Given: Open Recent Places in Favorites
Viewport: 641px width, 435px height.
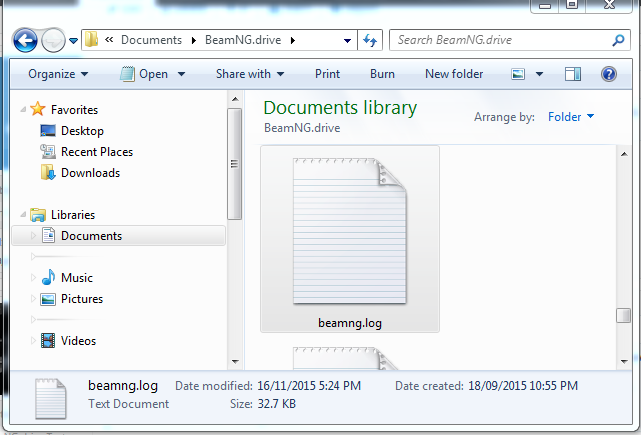Looking at the screenshot, I should [x=97, y=152].
